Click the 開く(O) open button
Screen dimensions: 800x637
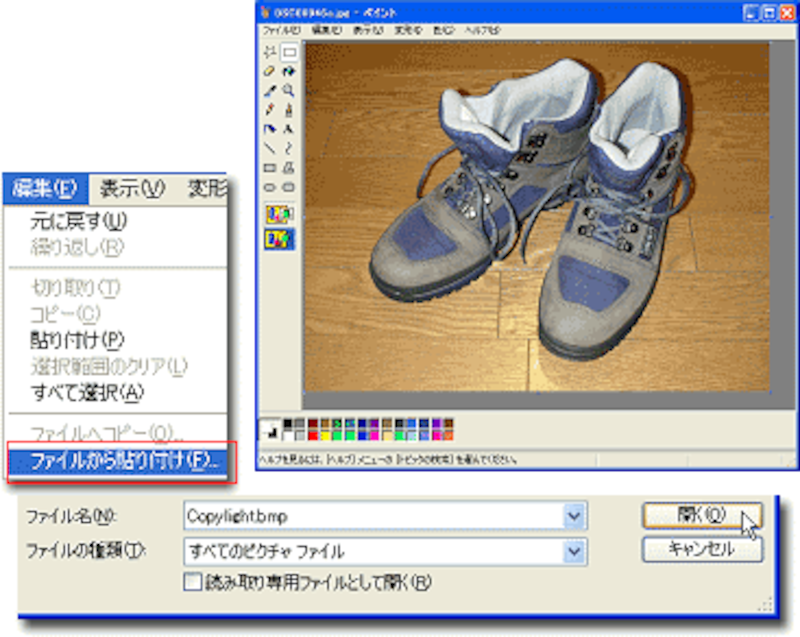coord(703,515)
